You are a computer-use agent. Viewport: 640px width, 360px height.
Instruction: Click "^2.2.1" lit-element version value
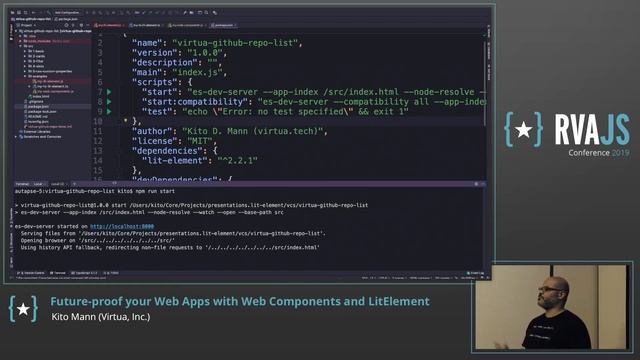coord(238,160)
